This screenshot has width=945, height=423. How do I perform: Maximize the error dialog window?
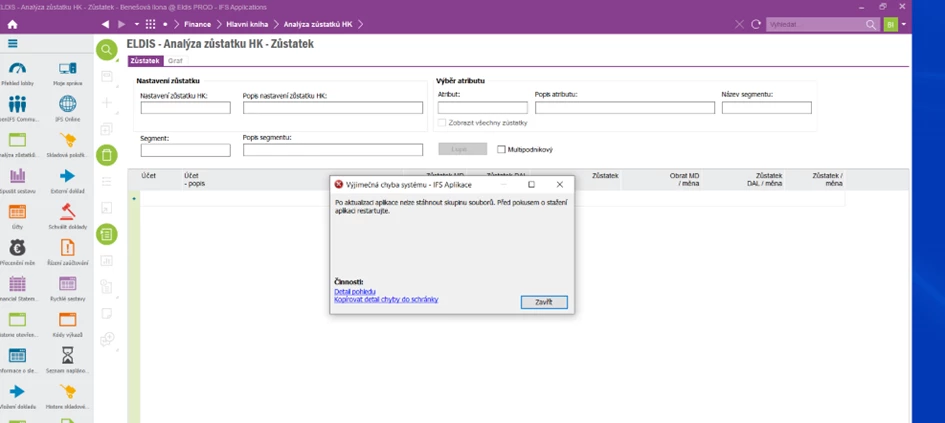(x=532, y=184)
